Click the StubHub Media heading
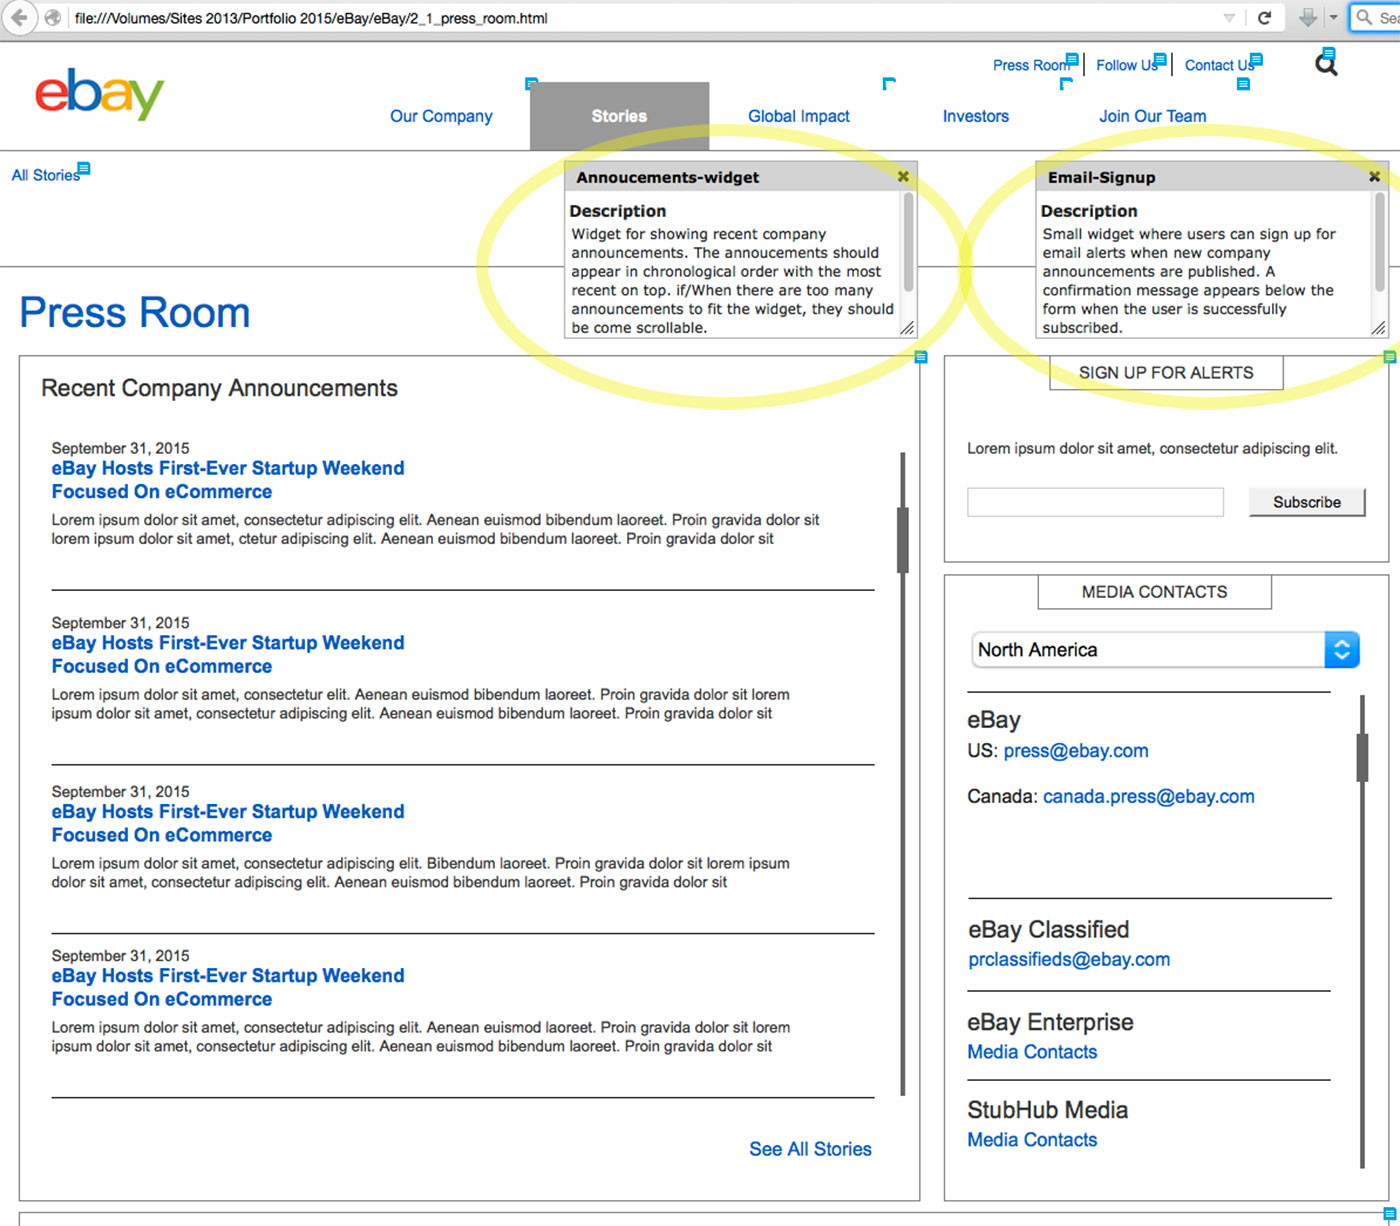The width and height of the screenshot is (1400, 1226). point(1048,1110)
